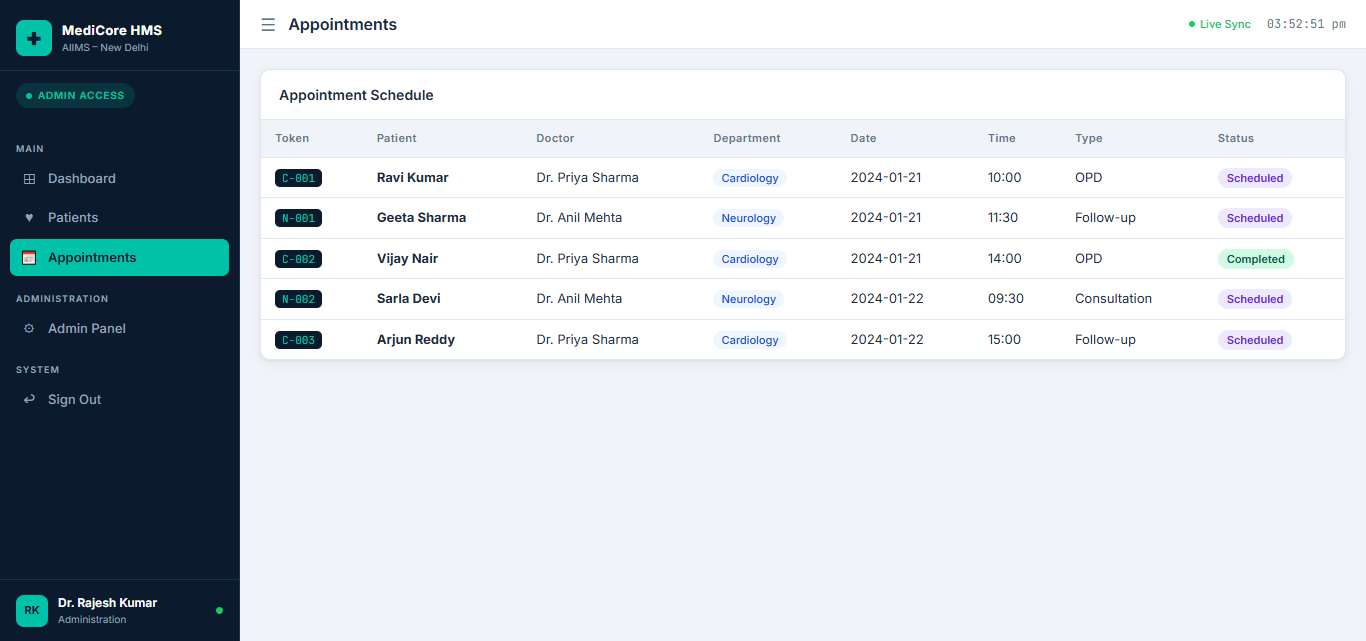Click Dr. Anil Mehta in Geeta Sharma's row
The image size is (1366, 641).
(x=579, y=218)
